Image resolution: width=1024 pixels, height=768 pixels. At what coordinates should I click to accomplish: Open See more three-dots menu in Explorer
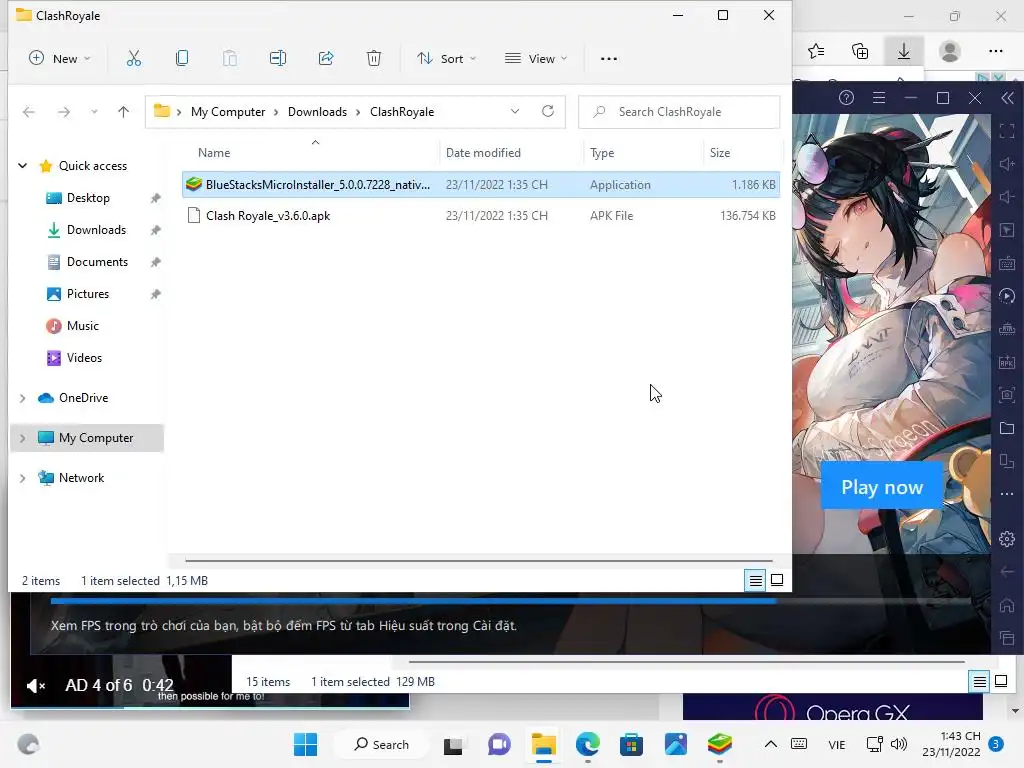coord(609,59)
